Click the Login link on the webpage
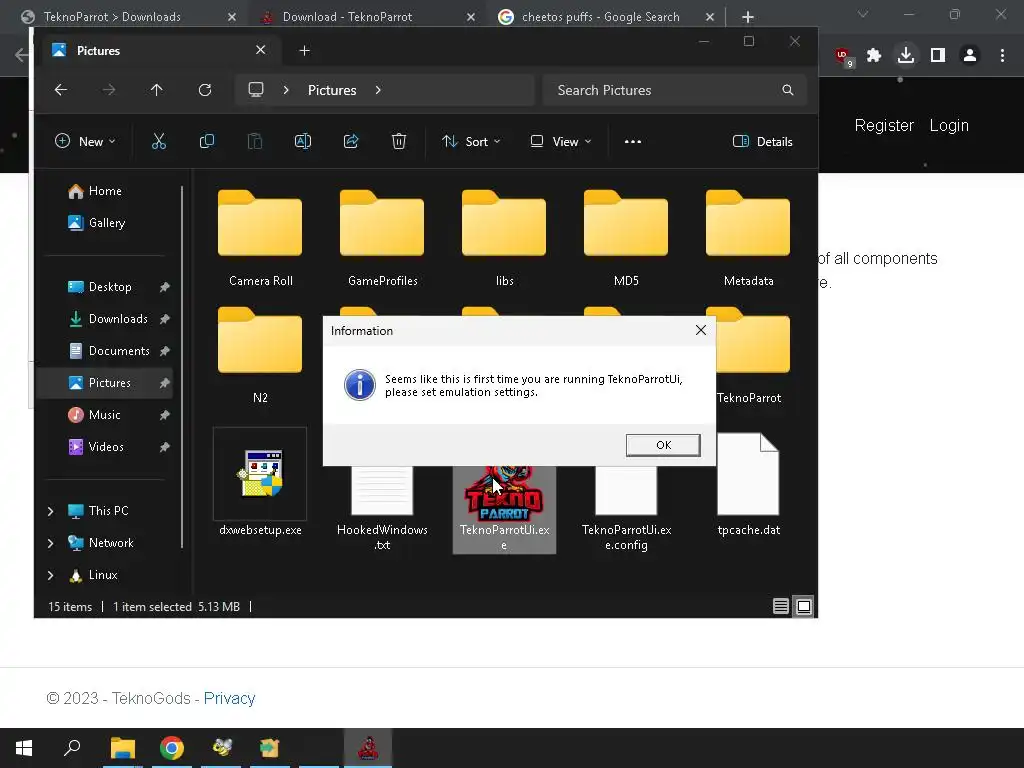1024x768 pixels. pyautogui.click(x=949, y=125)
